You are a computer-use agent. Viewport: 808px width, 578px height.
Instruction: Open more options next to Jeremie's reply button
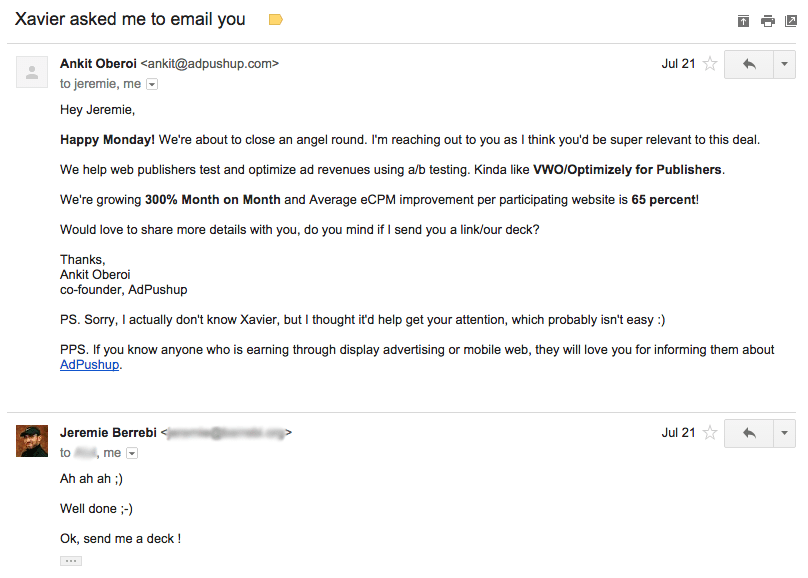coord(784,434)
